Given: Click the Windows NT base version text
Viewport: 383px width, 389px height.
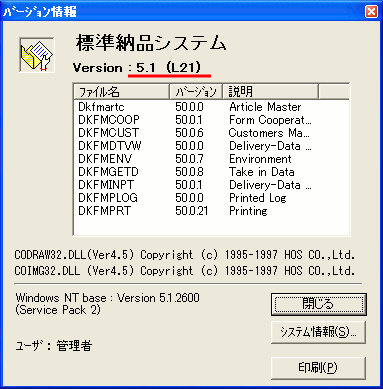Looking at the screenshot, I should 108,297.
